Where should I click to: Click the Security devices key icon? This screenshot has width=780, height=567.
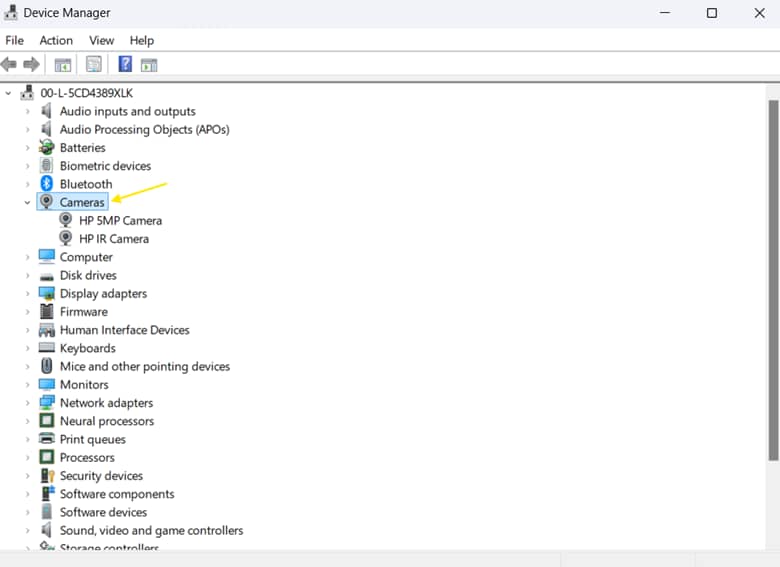tap(47, 475)
